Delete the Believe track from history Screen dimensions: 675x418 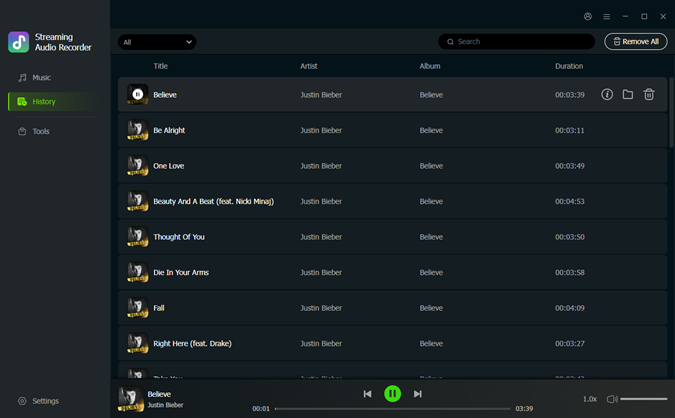tap(649, 94)
